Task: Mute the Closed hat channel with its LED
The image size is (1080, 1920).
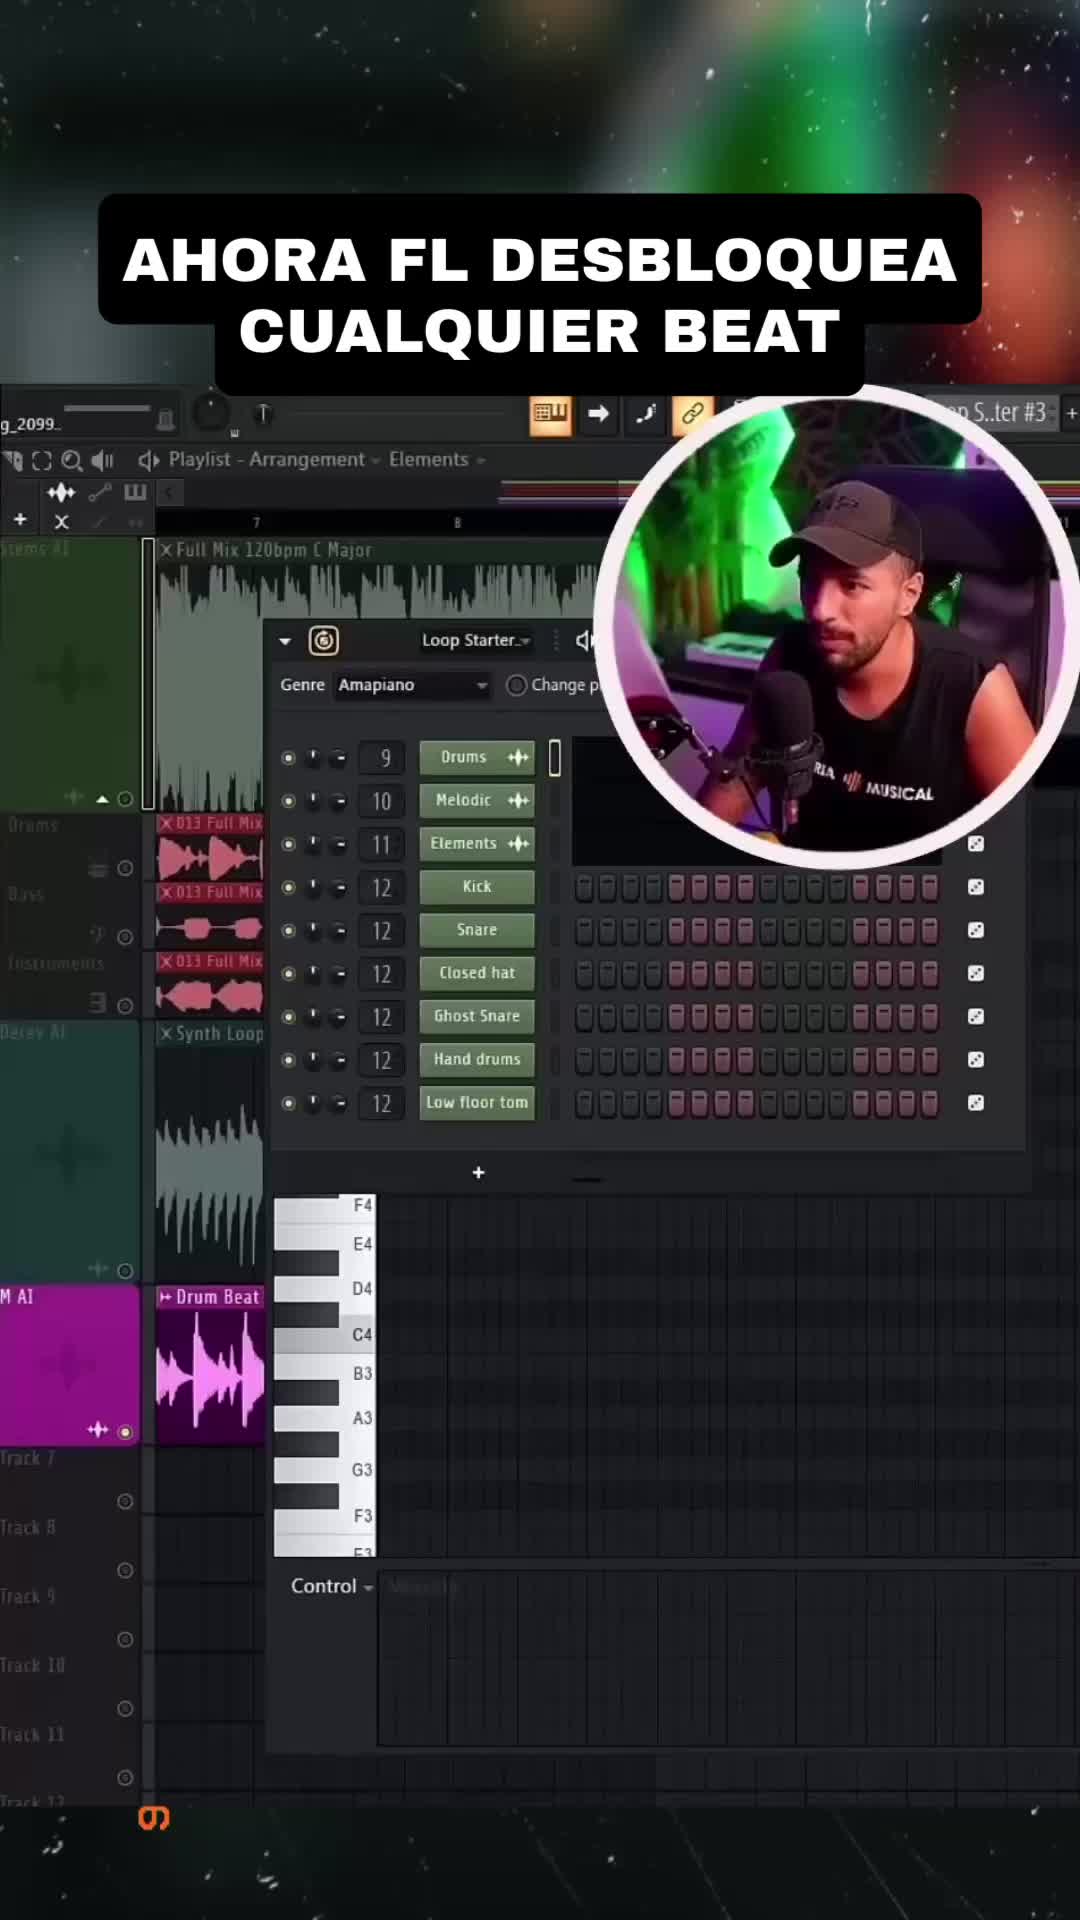Action: [288, 973]
